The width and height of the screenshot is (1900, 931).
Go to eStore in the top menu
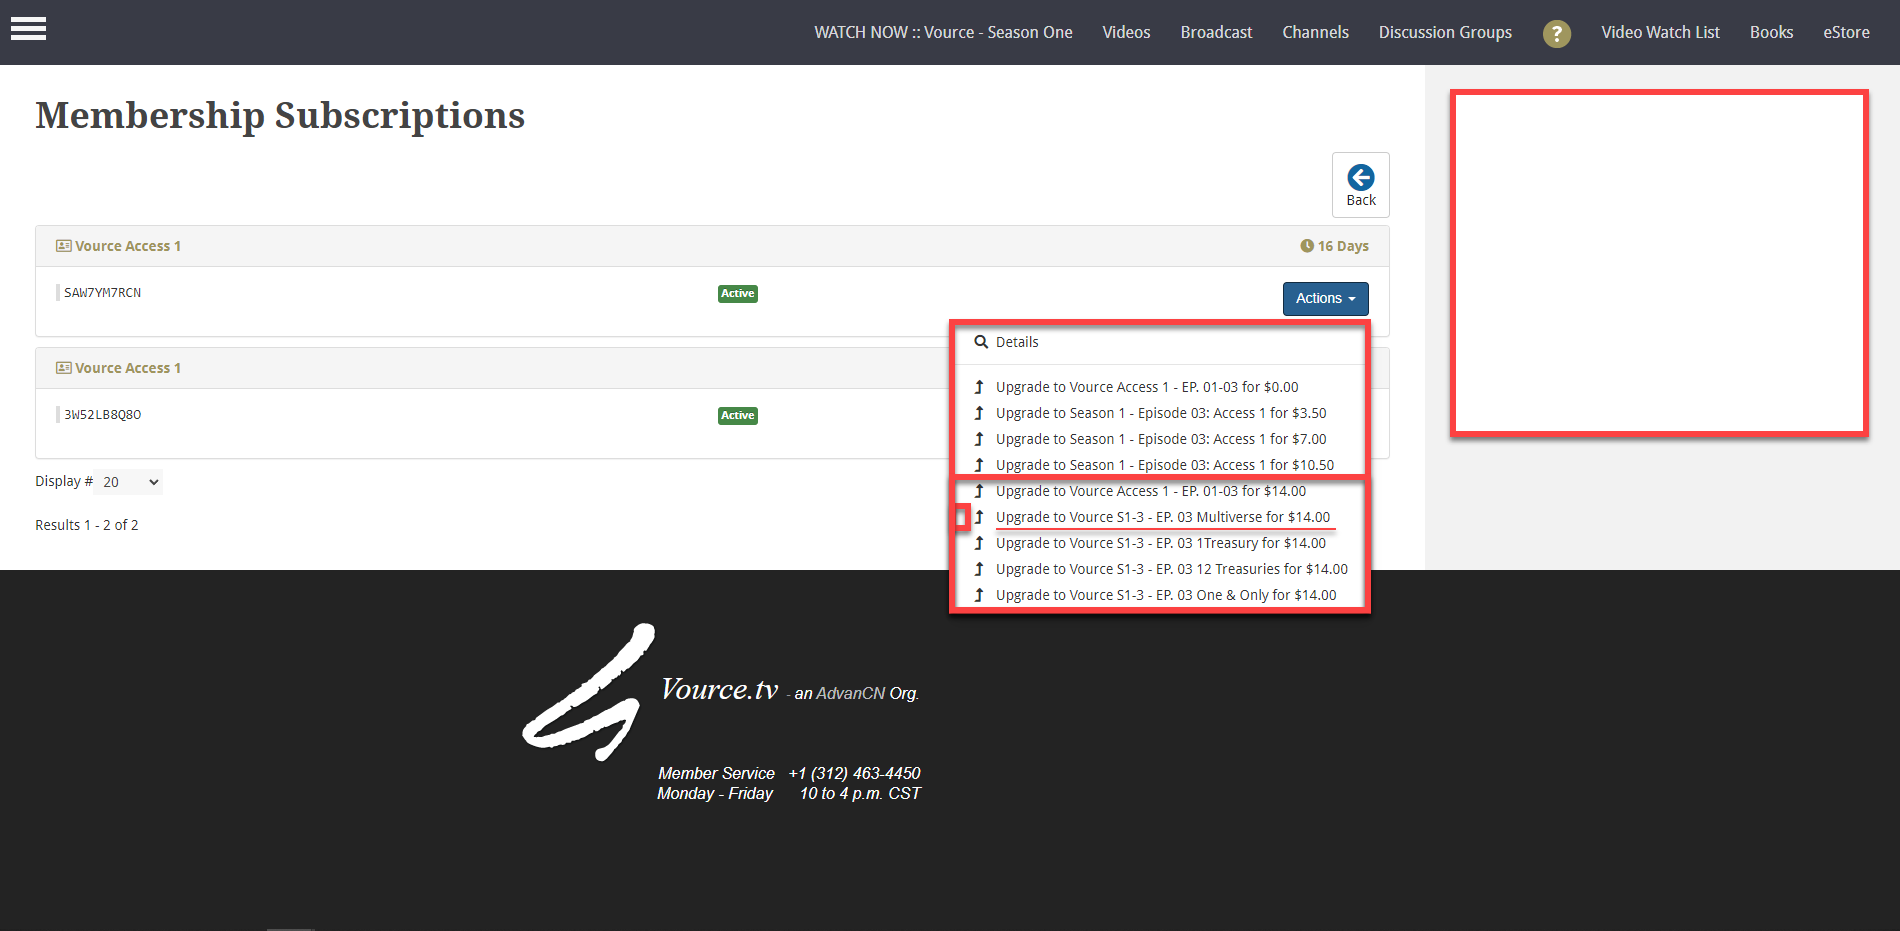(x=1846, y=32)
